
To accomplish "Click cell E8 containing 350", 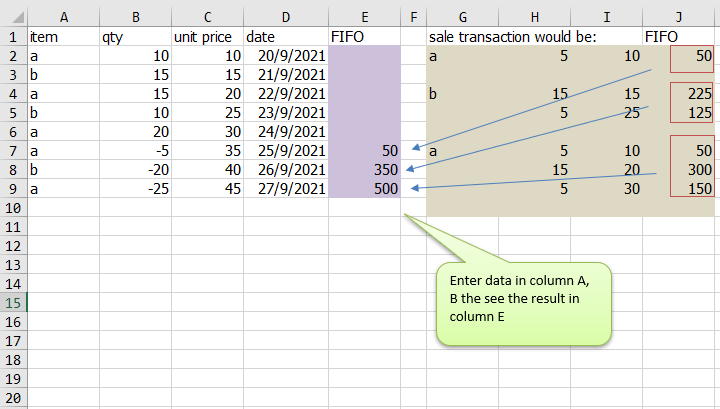I will [364, 169].
